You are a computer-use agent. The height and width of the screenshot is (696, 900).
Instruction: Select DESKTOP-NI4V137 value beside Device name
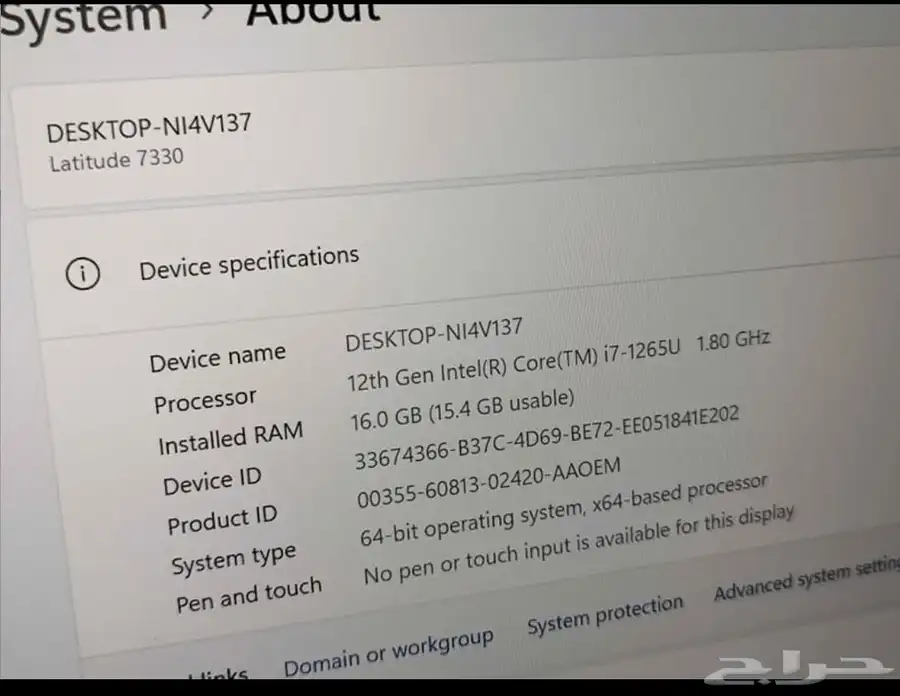pyautogui.click(x=434, y=335)
